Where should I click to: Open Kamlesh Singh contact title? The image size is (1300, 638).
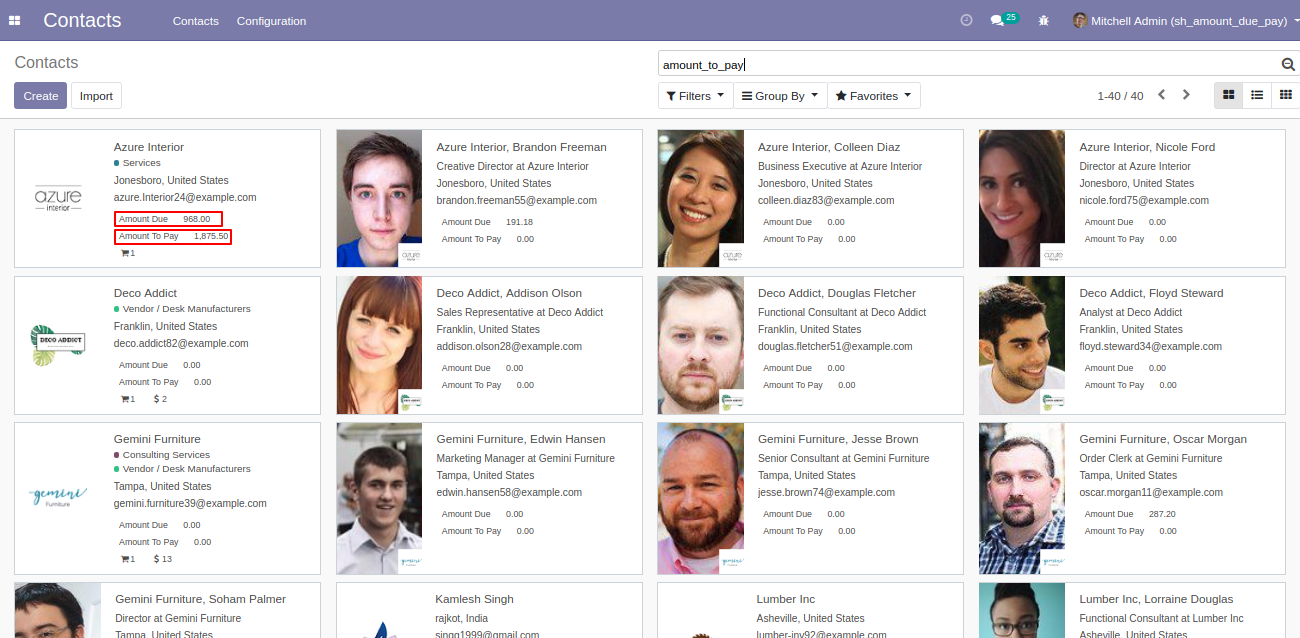click(x=474, y=599)
